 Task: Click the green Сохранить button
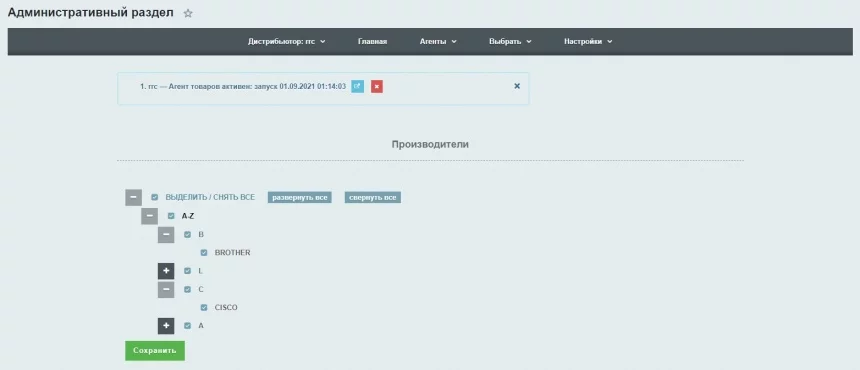[x=155, y=351]
